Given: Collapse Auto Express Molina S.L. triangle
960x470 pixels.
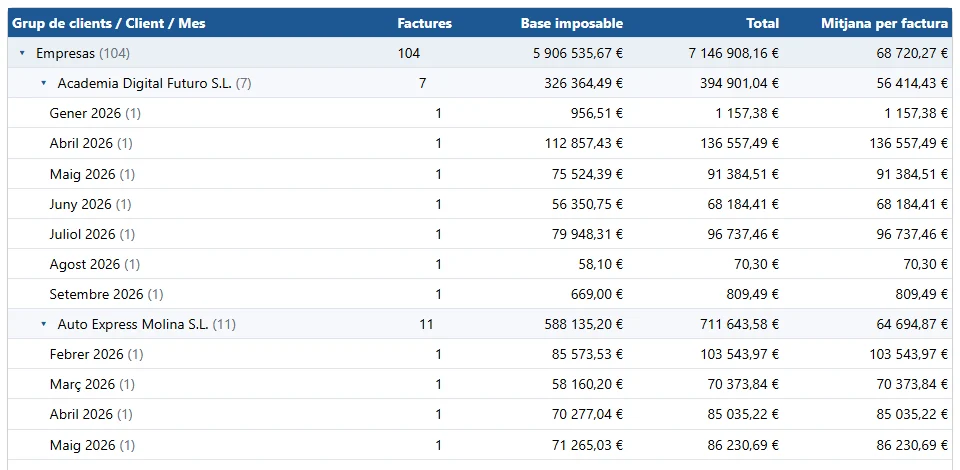Looking at the screenshot, I should (x=43, y=324).
